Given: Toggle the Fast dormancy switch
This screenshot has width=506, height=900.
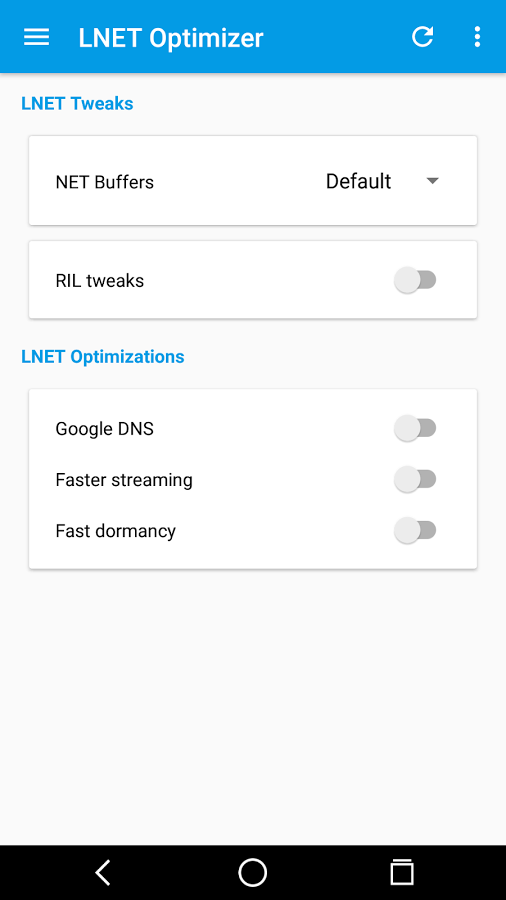Looking at the screenshot, I should pyautogui.click(x=415, y=530).
